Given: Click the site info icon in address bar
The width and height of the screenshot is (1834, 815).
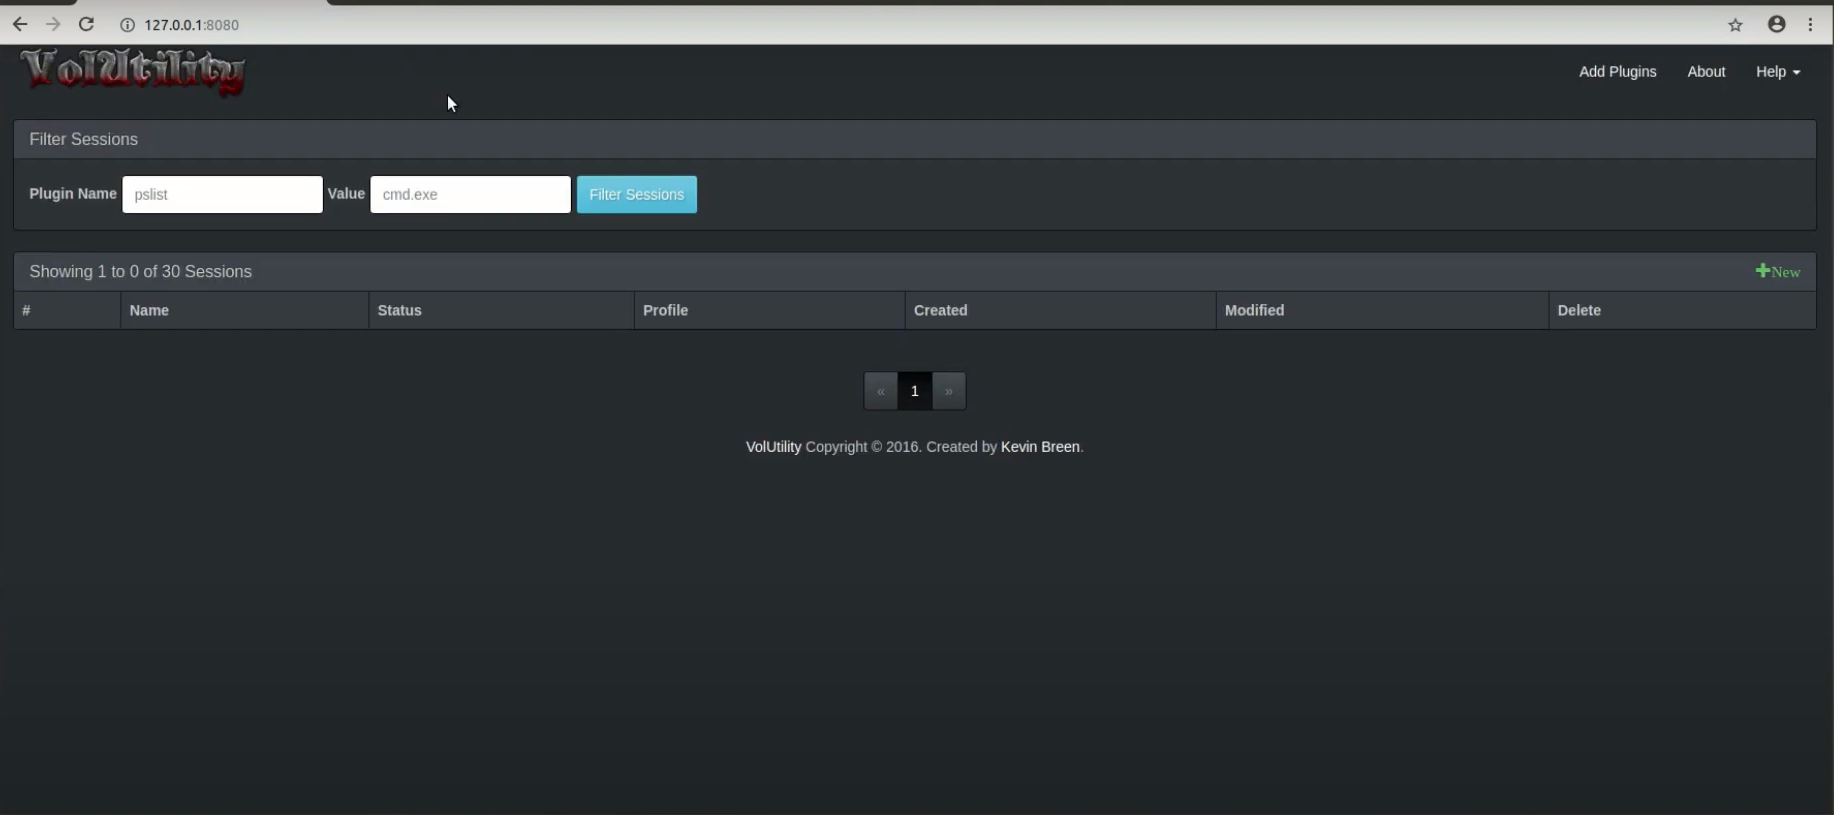Looking at the screenshot, I should [x=127, y=25].
